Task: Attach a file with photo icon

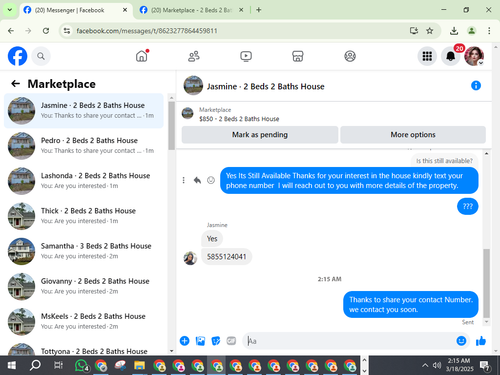Action: click(x=200, y=341)
